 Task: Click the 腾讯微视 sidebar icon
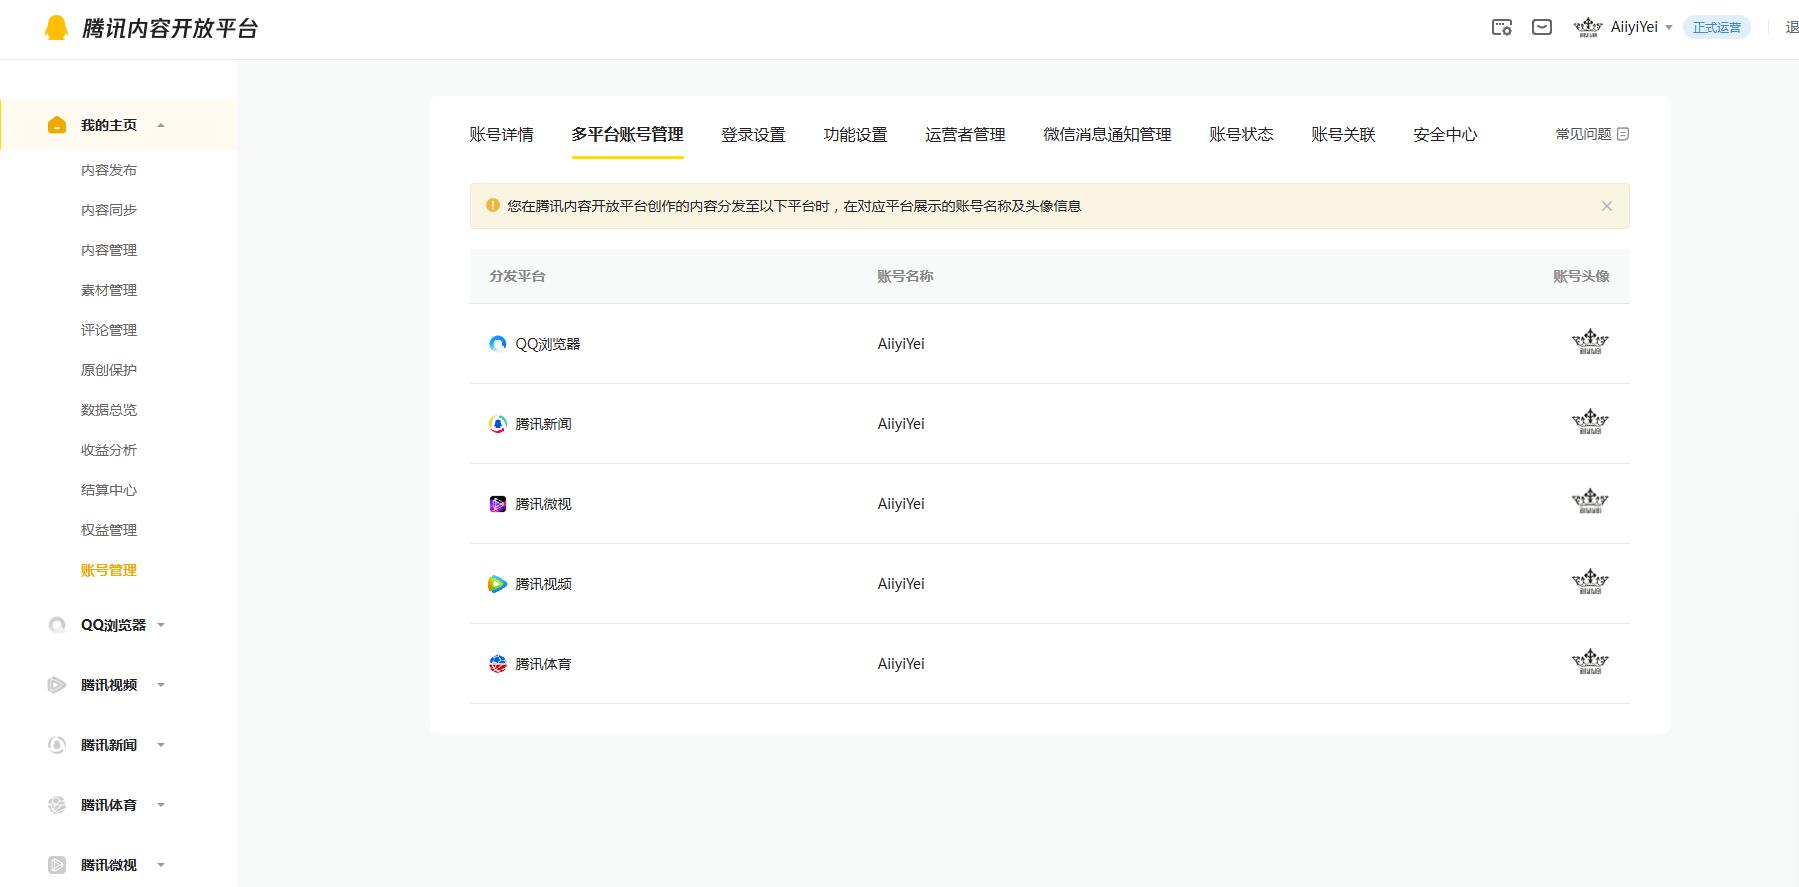[57, 865]
